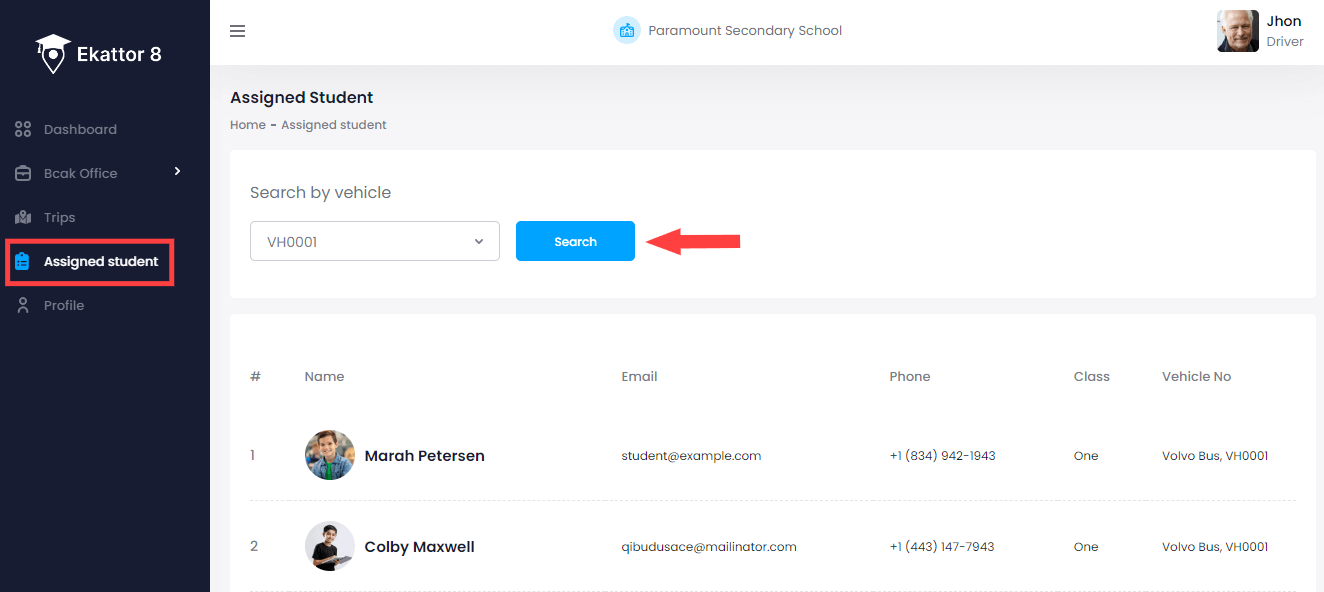The height and width of the screenshot is (592, 1324).
Task: Click the Paramount Secondary School title
Action: pos(745,31)
